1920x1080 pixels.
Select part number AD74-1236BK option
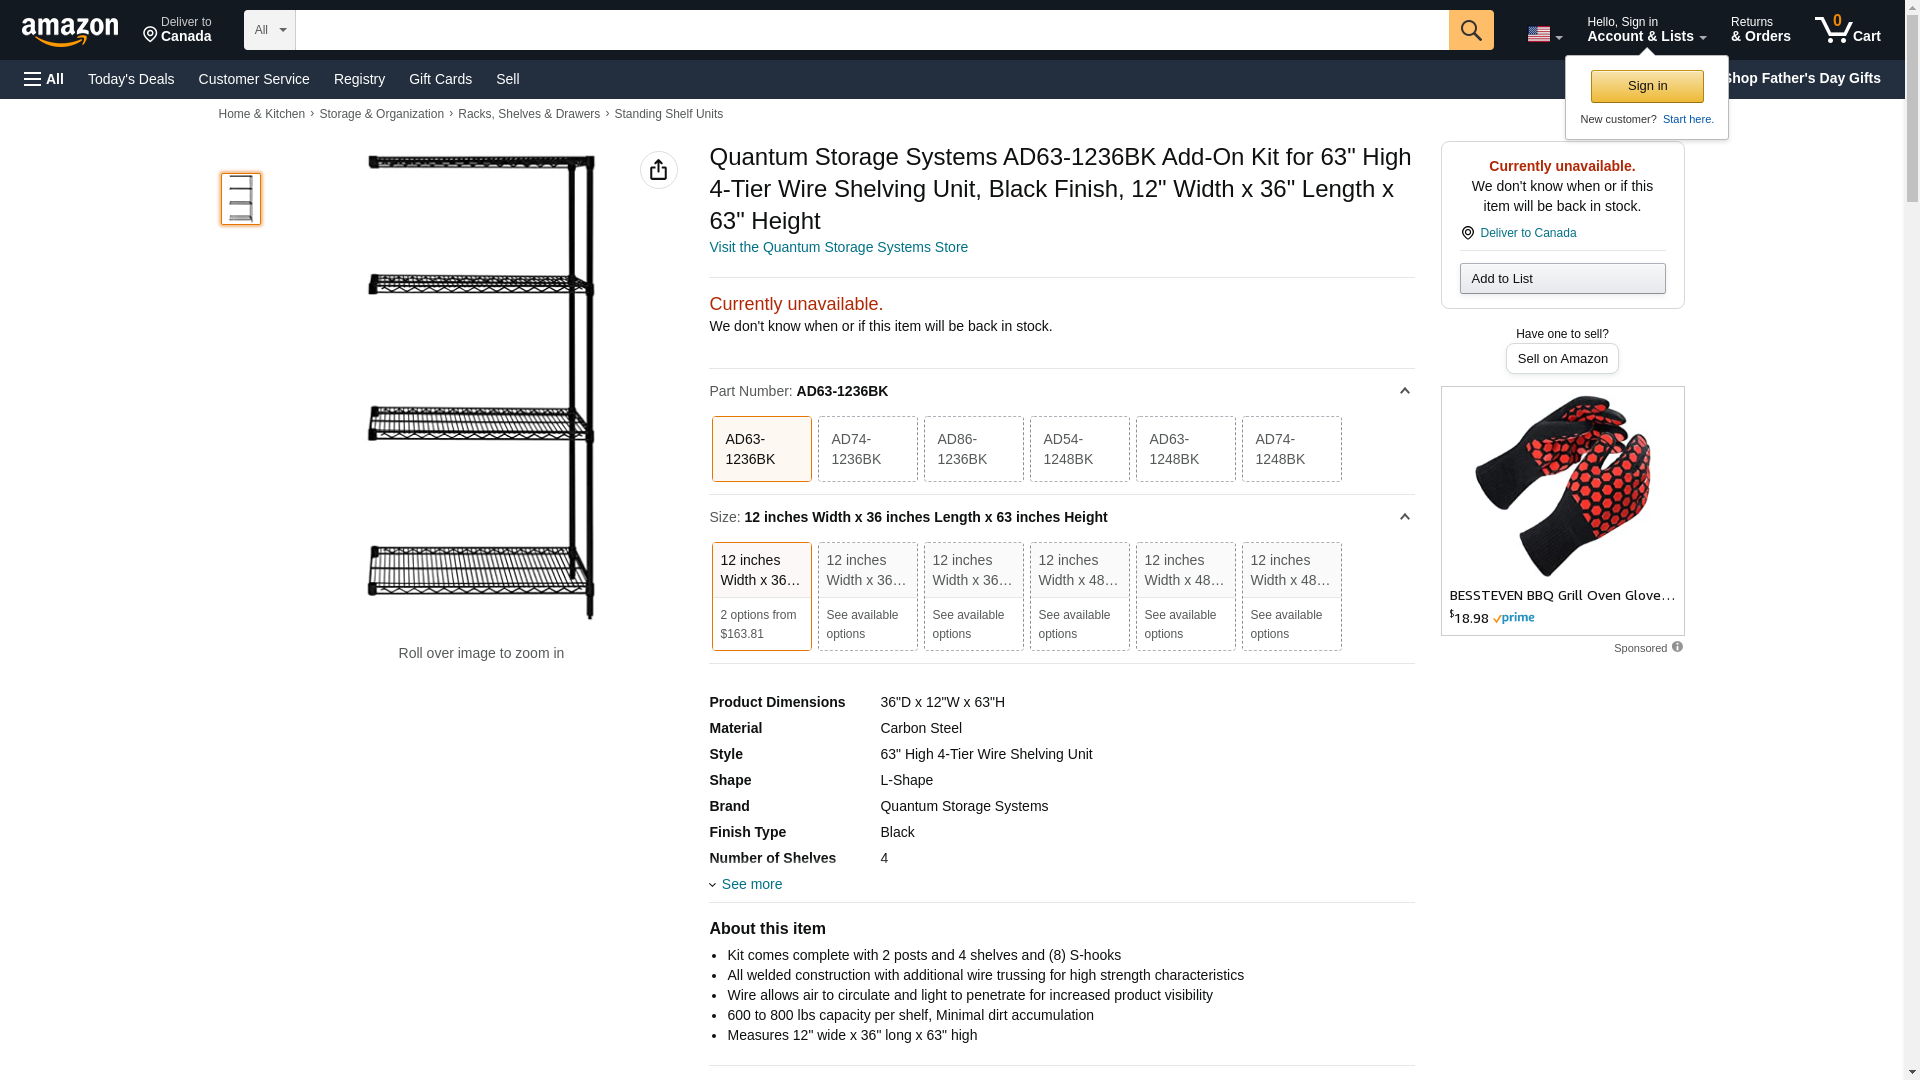867,449
